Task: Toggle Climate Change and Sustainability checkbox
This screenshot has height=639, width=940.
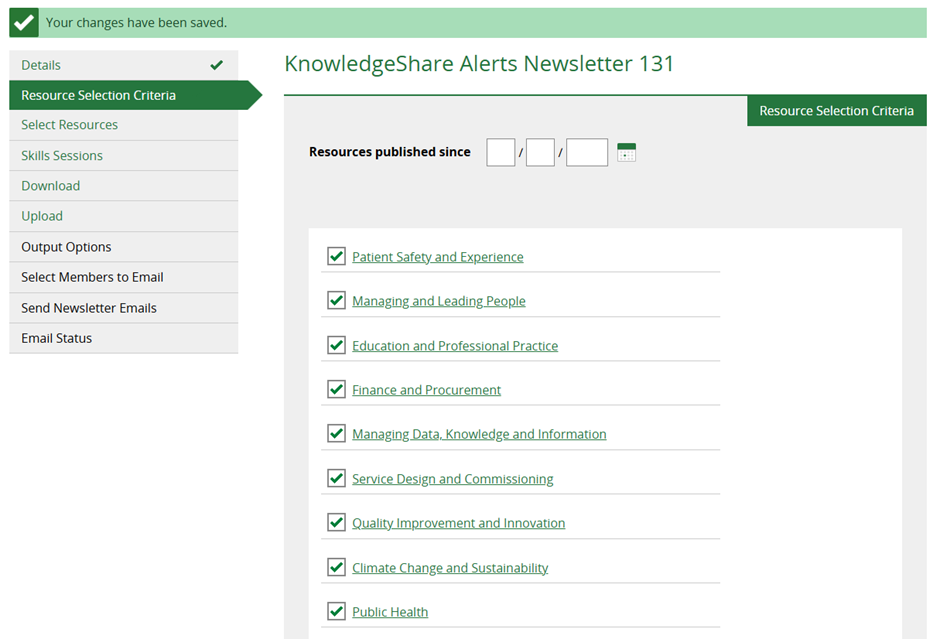Action: [x=336, y=567]
